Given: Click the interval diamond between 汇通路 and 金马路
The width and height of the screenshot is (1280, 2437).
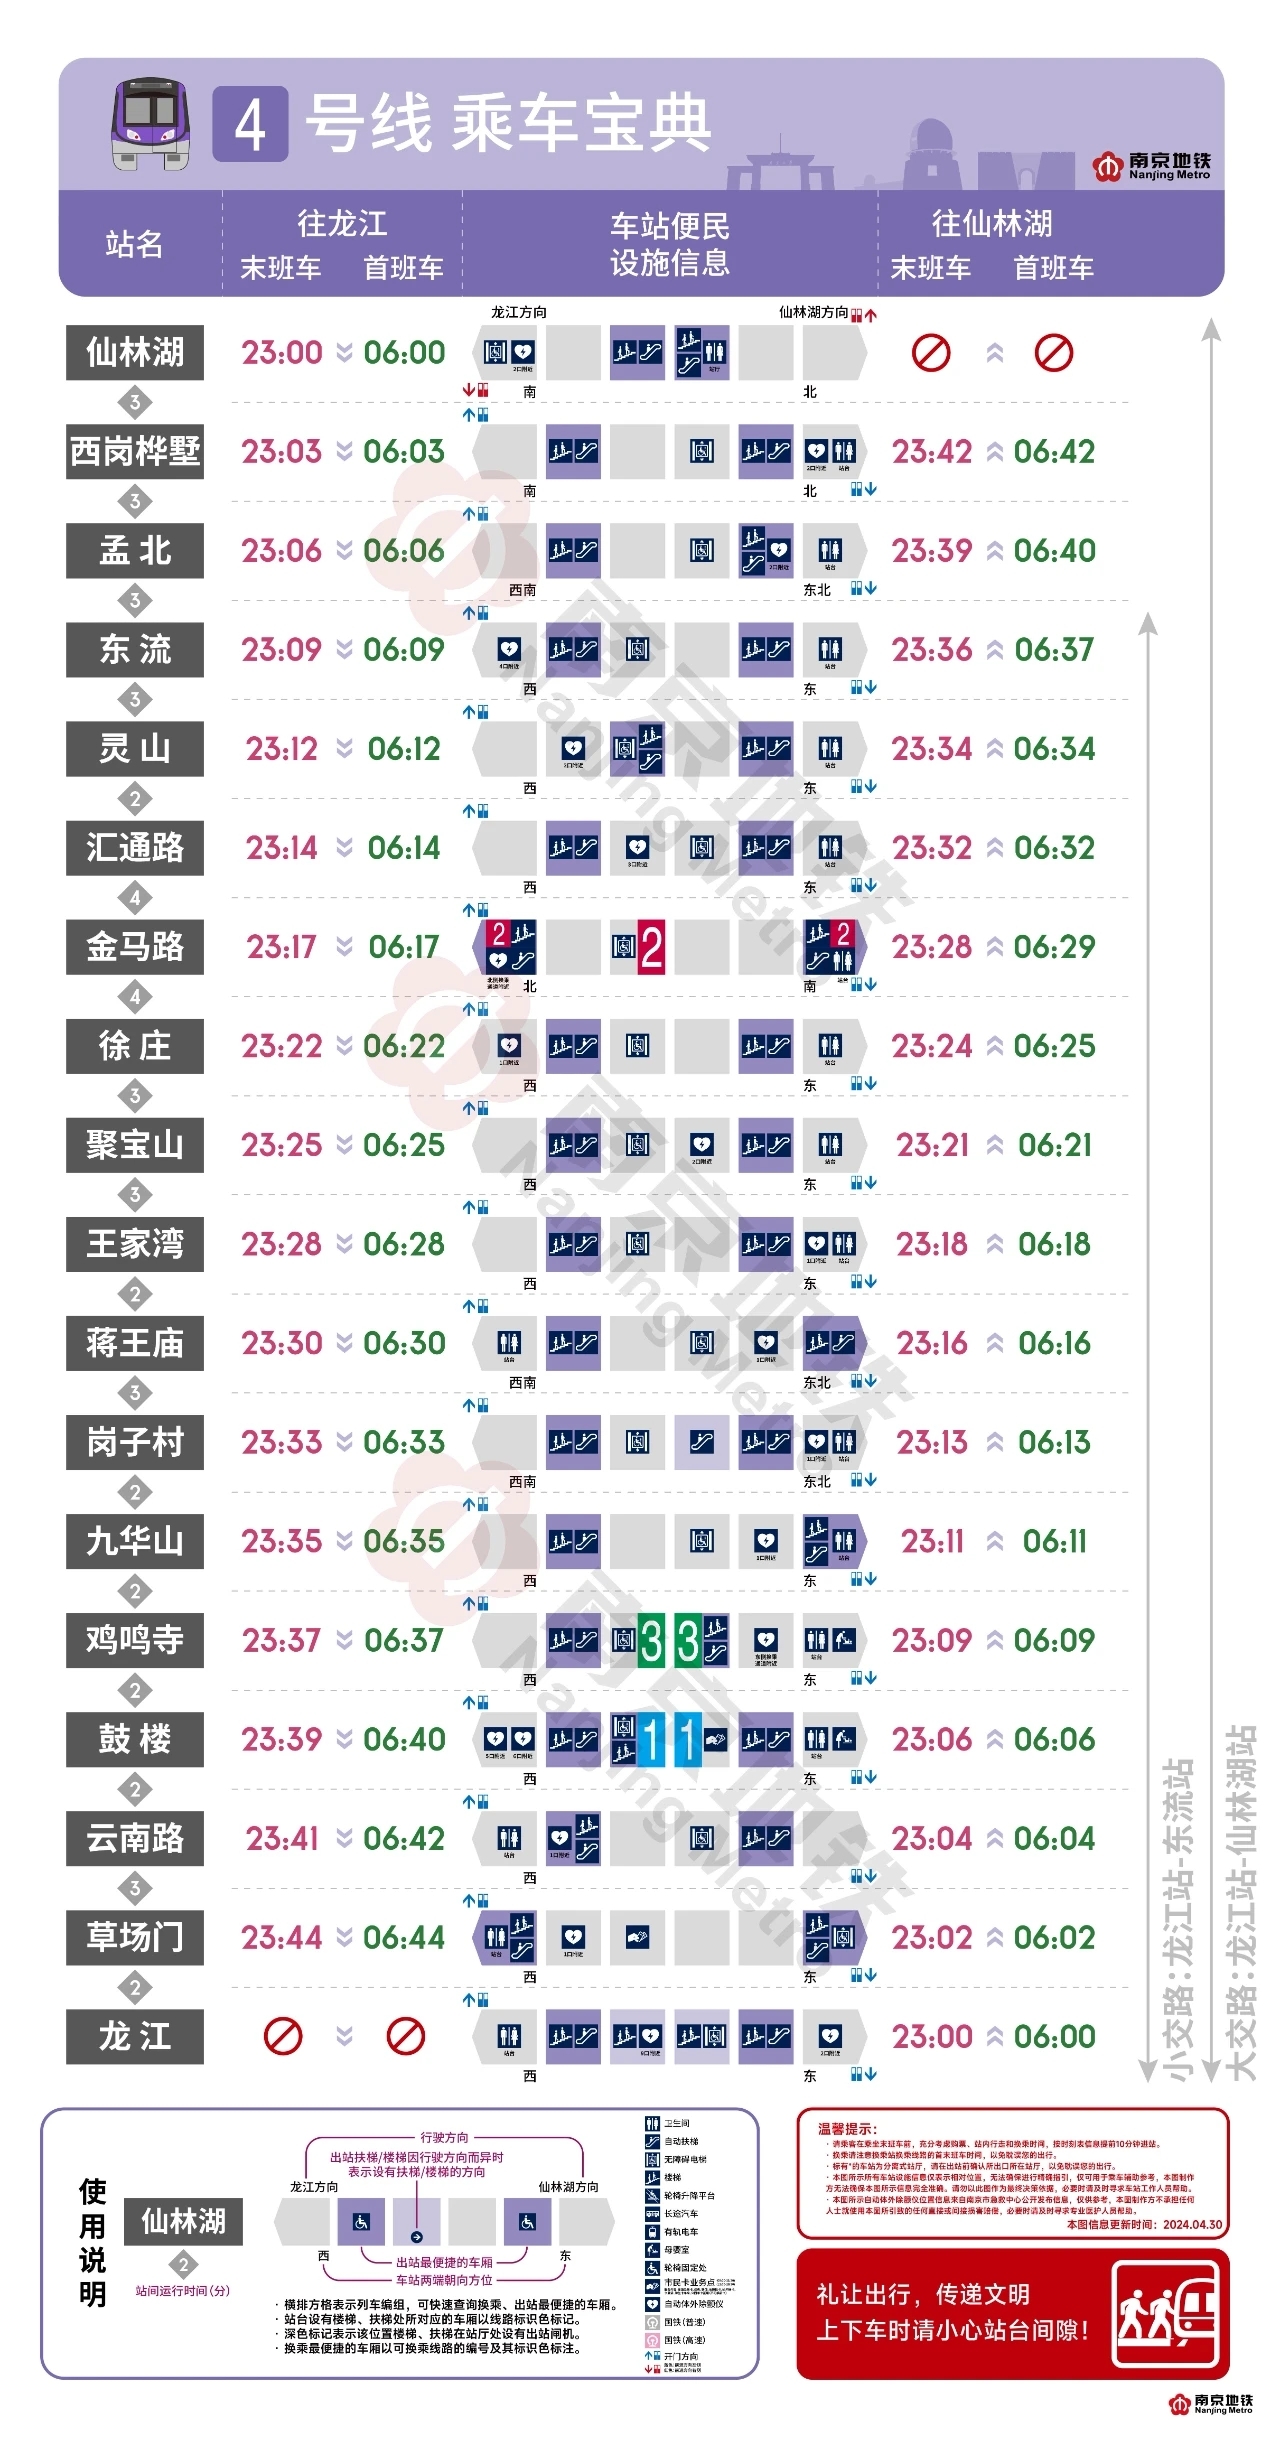Looking at the screenshot, I should tap(135, 898).
